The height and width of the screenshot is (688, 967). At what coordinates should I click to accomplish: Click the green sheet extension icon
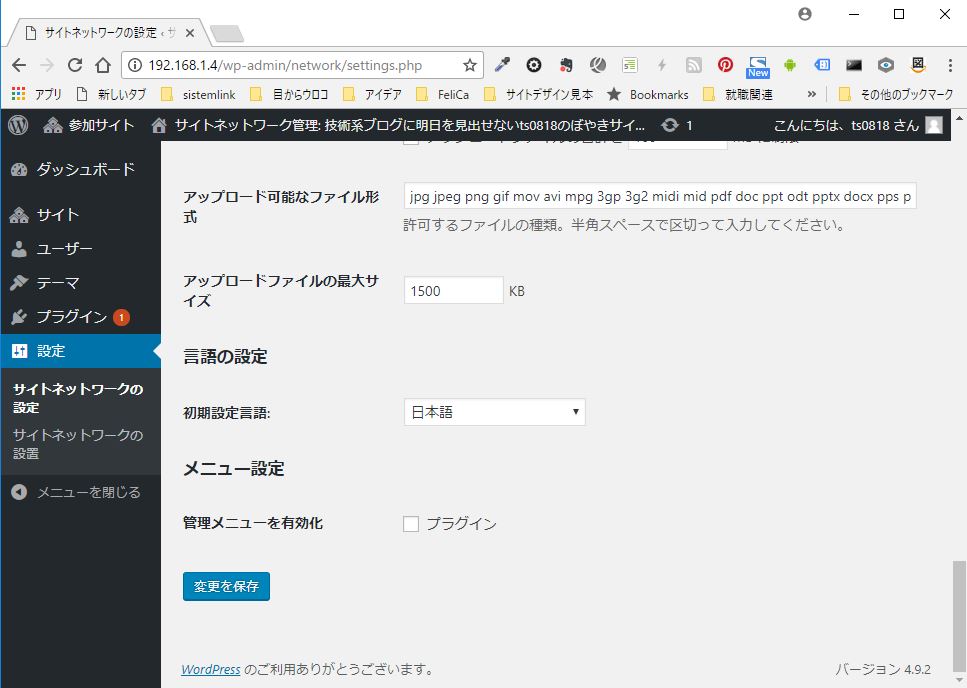pos(630,65)
